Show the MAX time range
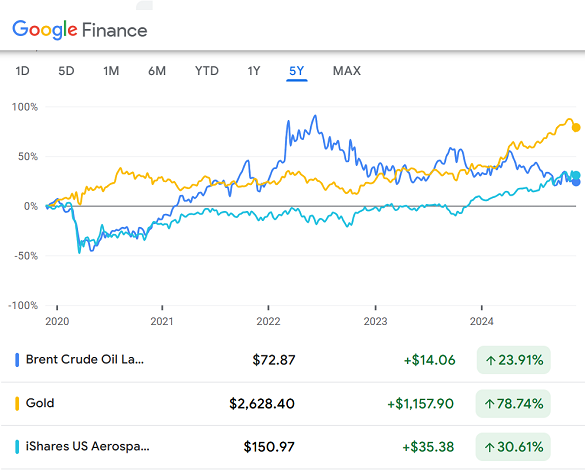585x474 pixels. click(347, 71)
